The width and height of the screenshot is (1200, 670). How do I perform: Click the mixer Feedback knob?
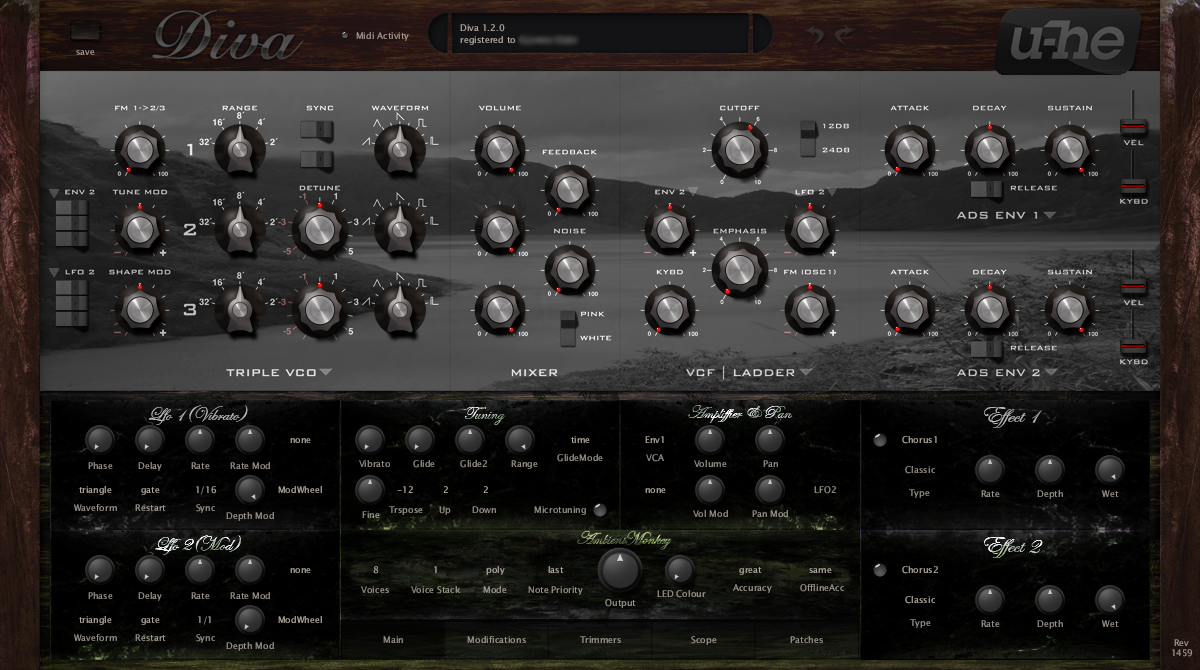tap(568, 188)
